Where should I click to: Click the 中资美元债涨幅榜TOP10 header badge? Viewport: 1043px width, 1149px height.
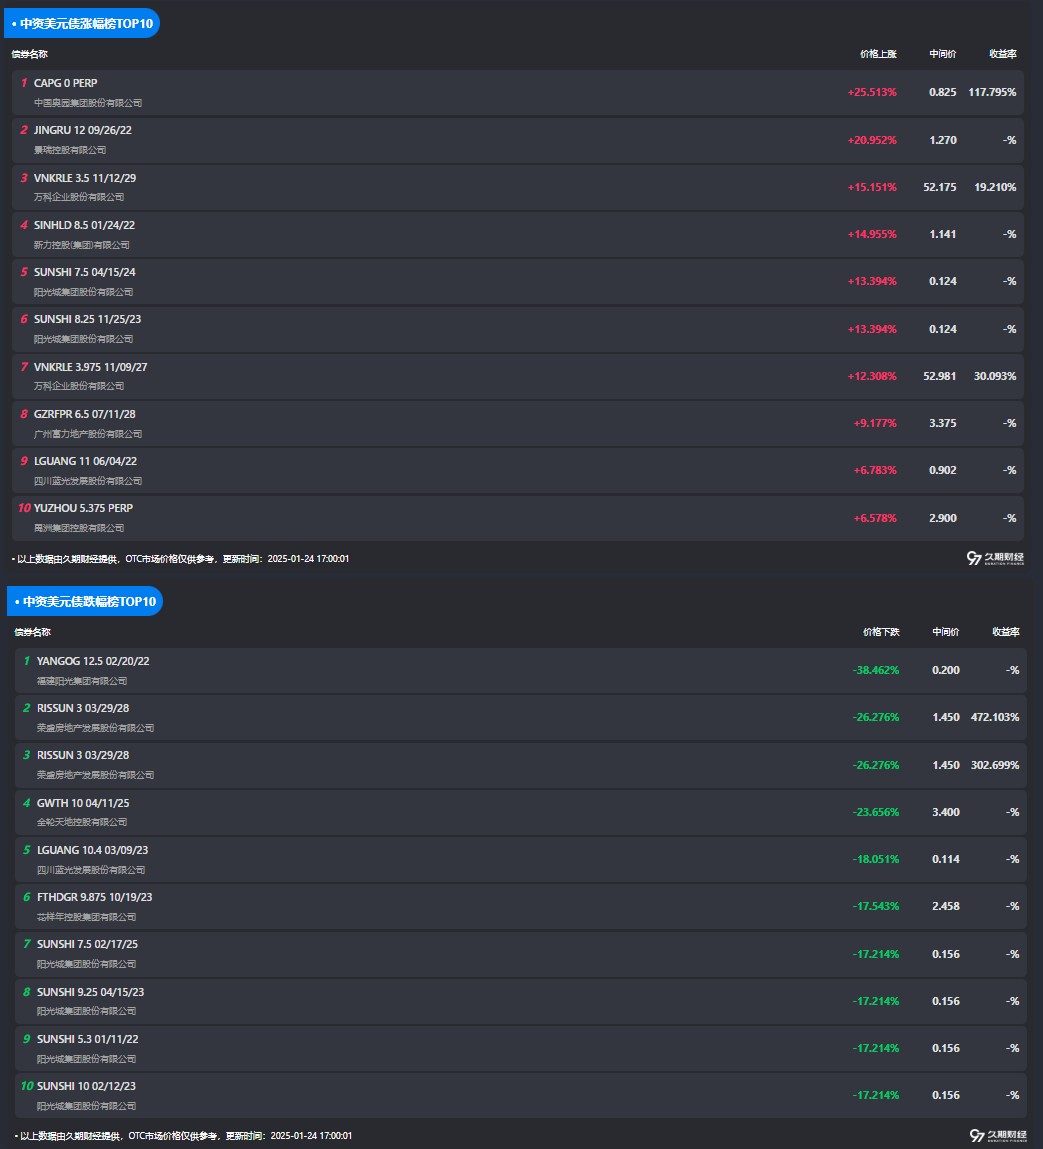click(82, 23)
